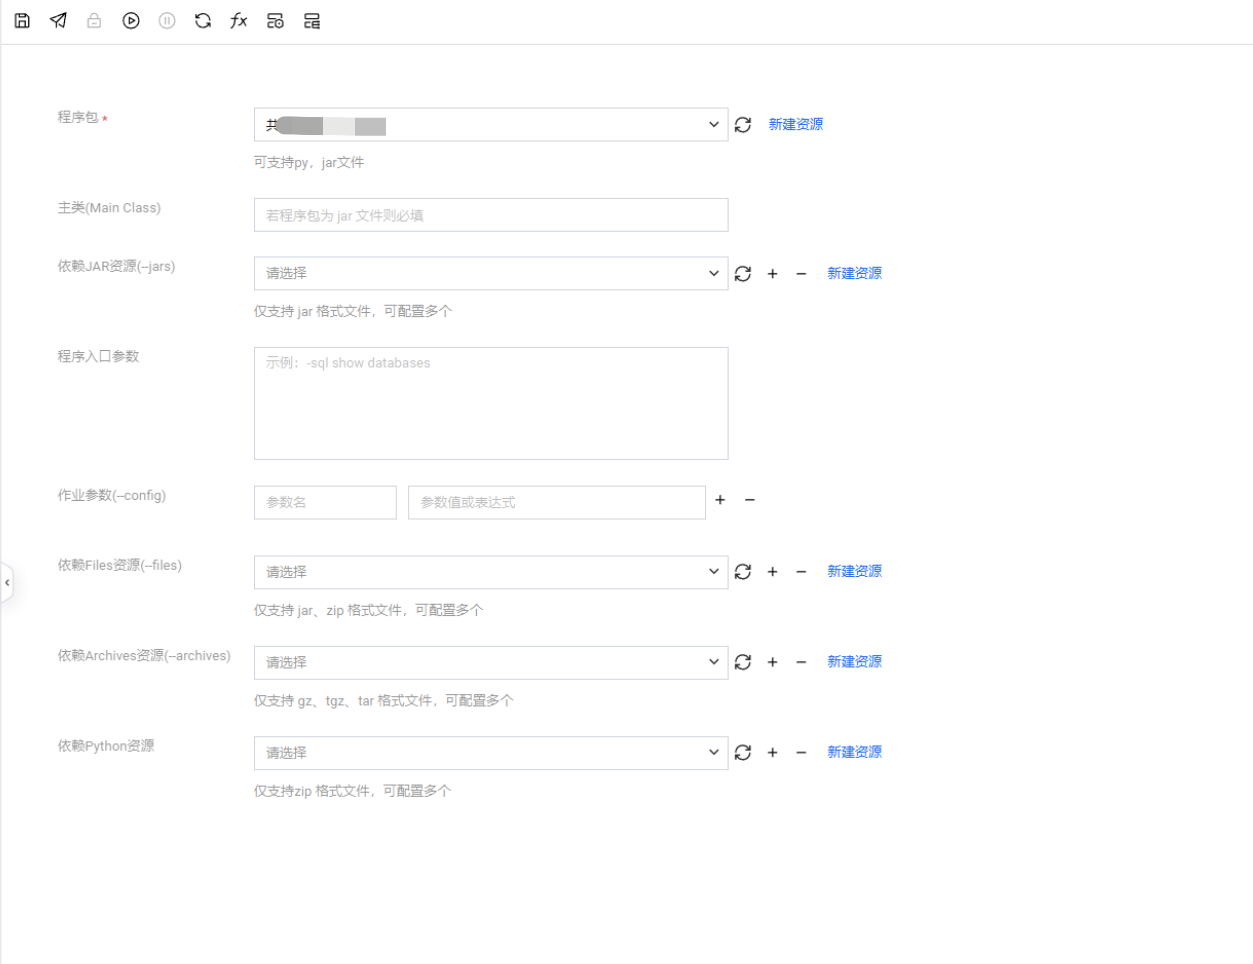Click the last toolbar layout icon
The image size is (1253, 964).
coord(312,20)
